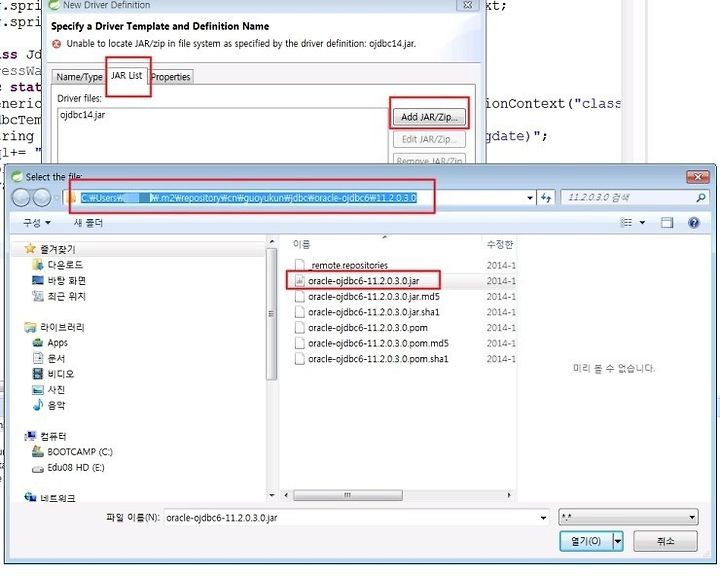720x576 pixels.
Task: Select oracle-ojdbc6-11.2.0.3.0.pom.md5 file
Action: coord(371,343)
